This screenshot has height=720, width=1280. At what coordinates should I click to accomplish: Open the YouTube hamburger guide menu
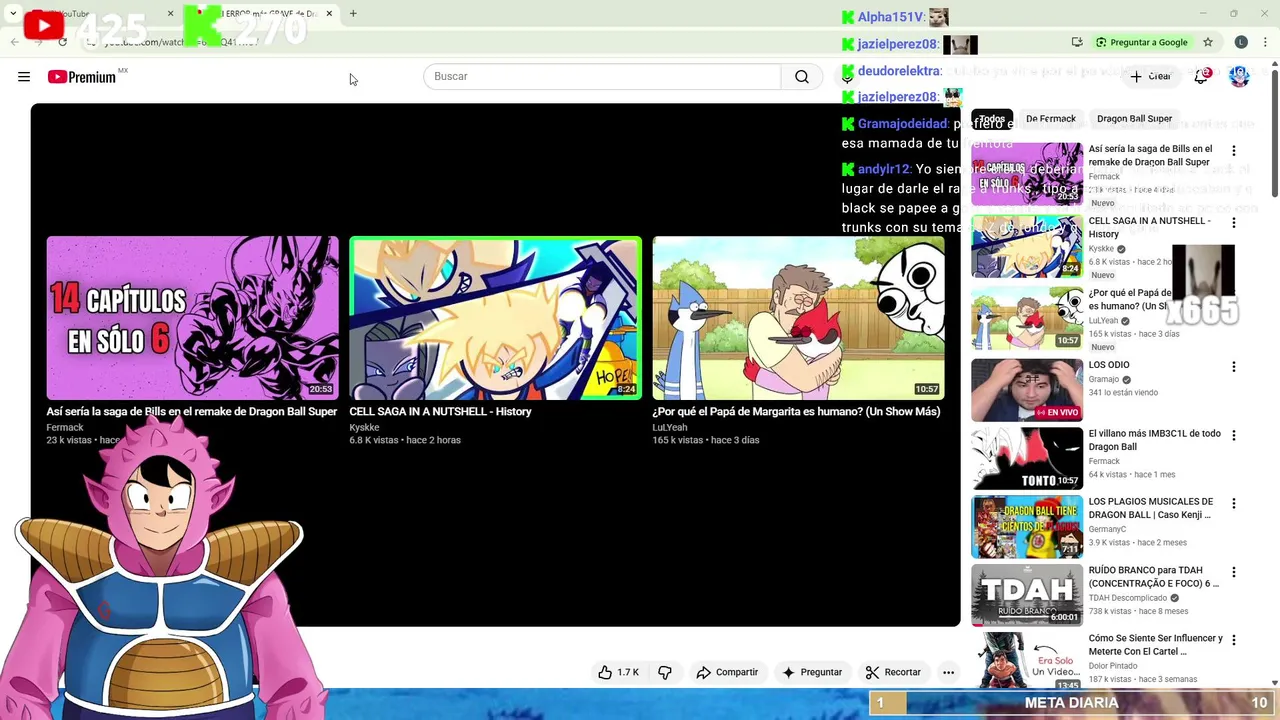24,77
